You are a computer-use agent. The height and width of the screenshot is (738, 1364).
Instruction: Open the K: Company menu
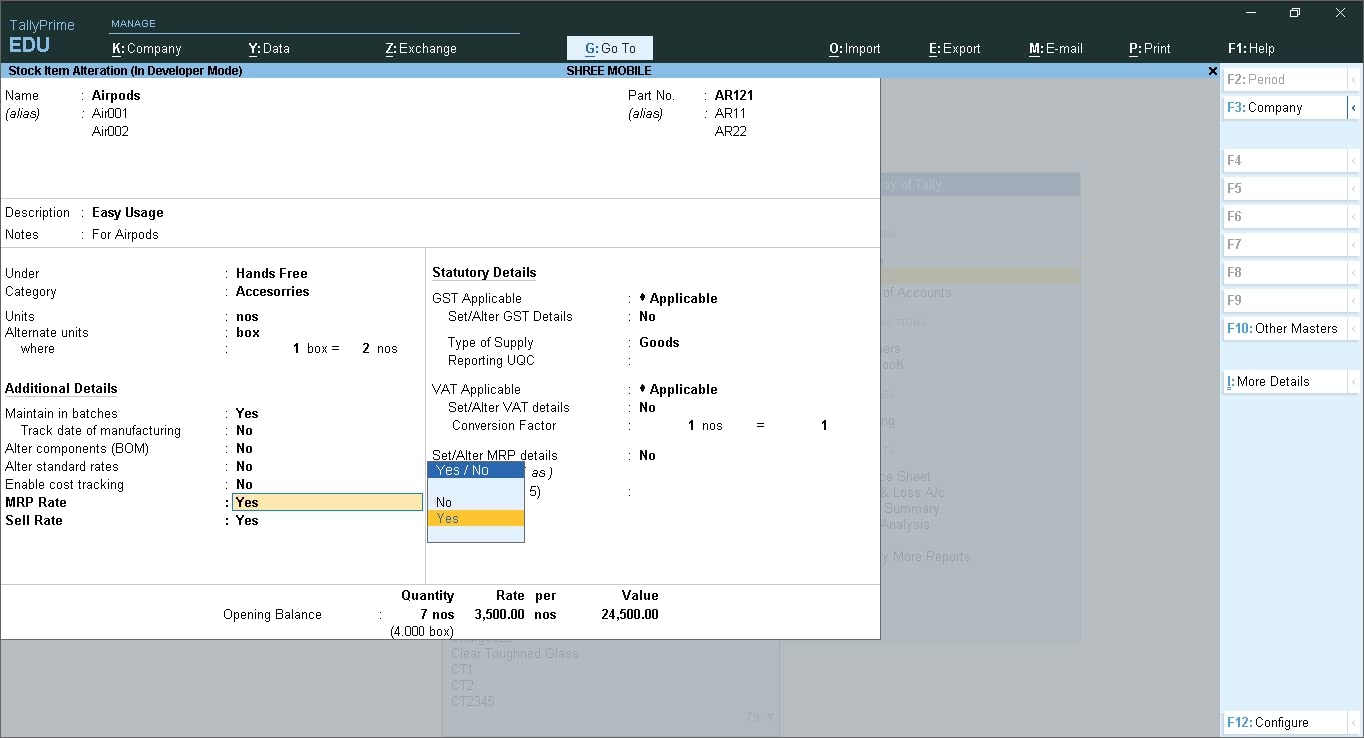pos(146,47)
